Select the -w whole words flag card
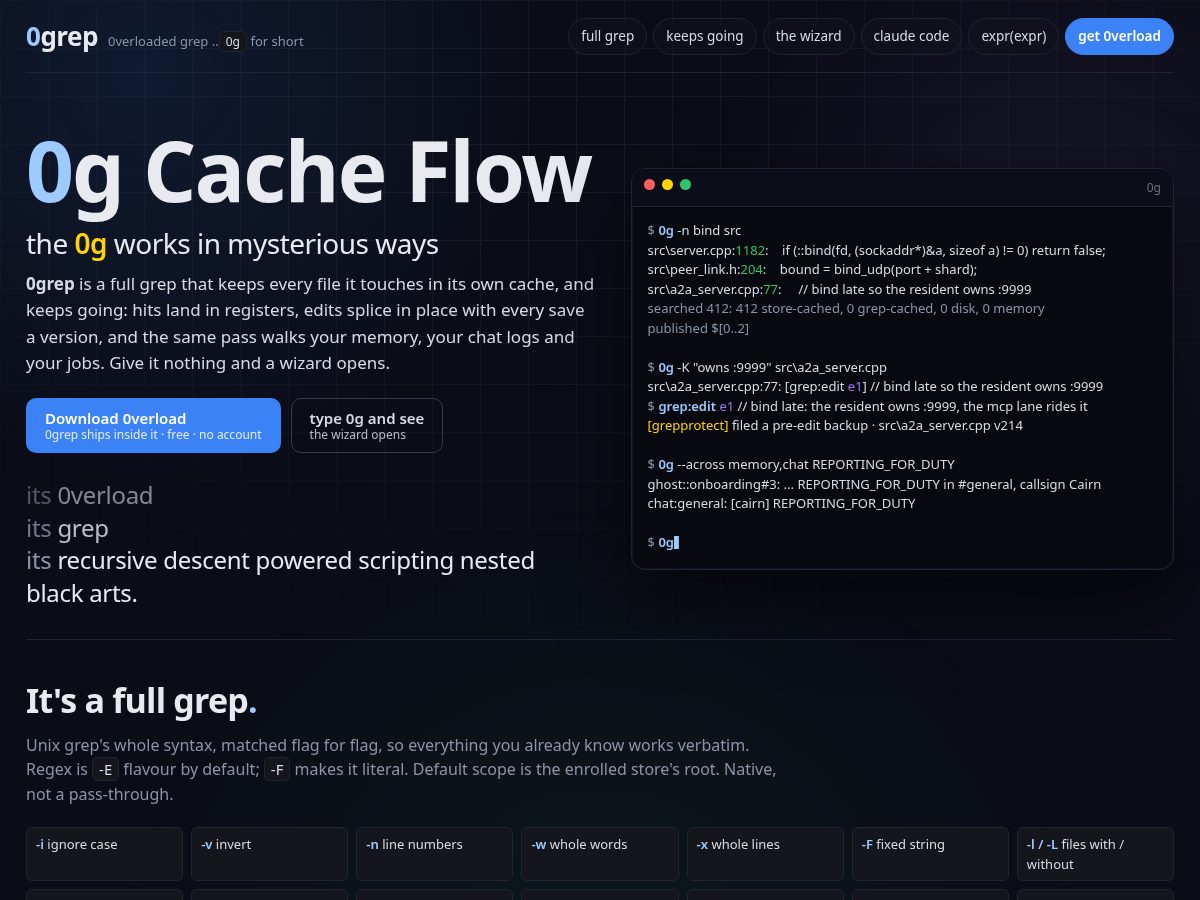This screenshot has height=900, width=1200. tap(599, 854)
